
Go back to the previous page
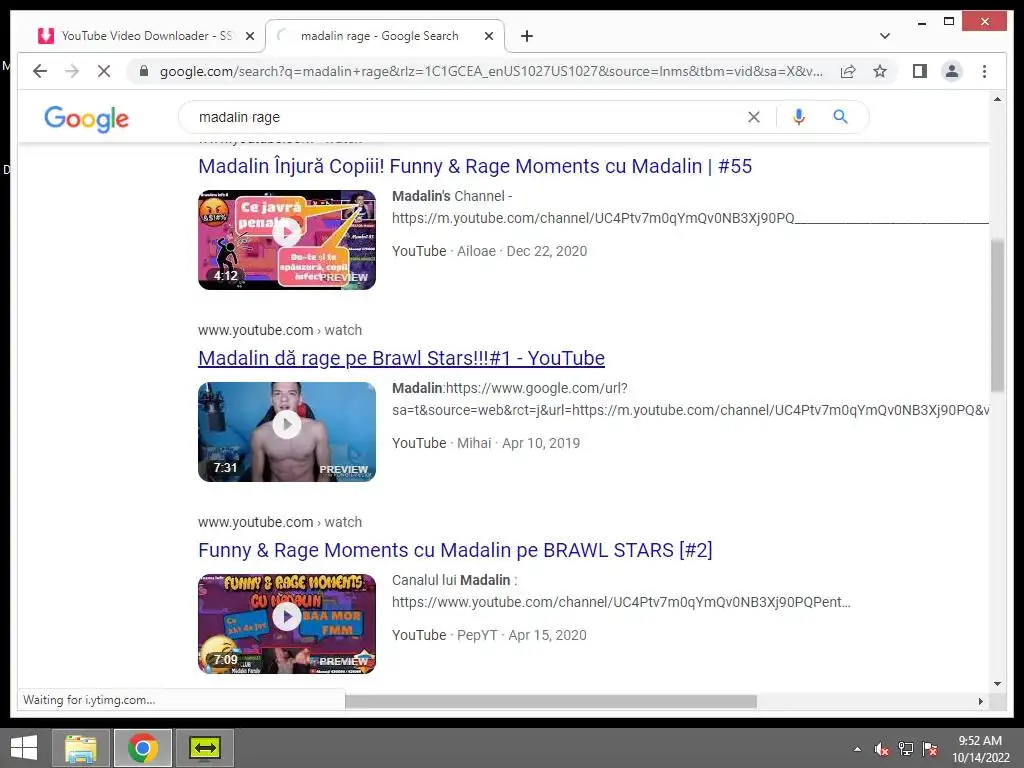tap(40, 71)
